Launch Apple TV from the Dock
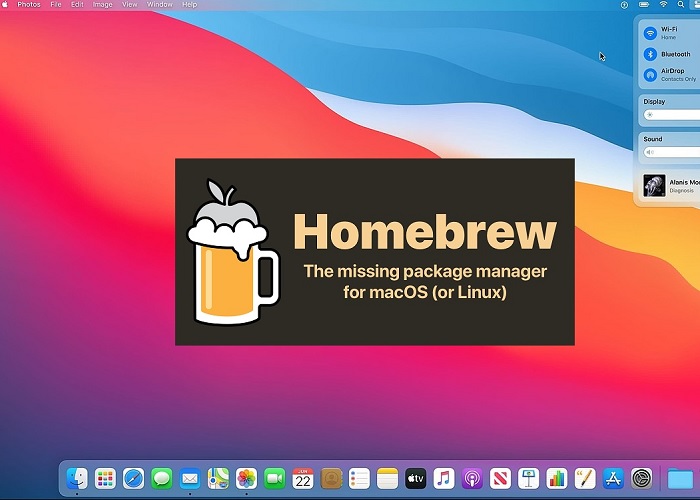The image size is (700, 500). (x=416, y=479)
